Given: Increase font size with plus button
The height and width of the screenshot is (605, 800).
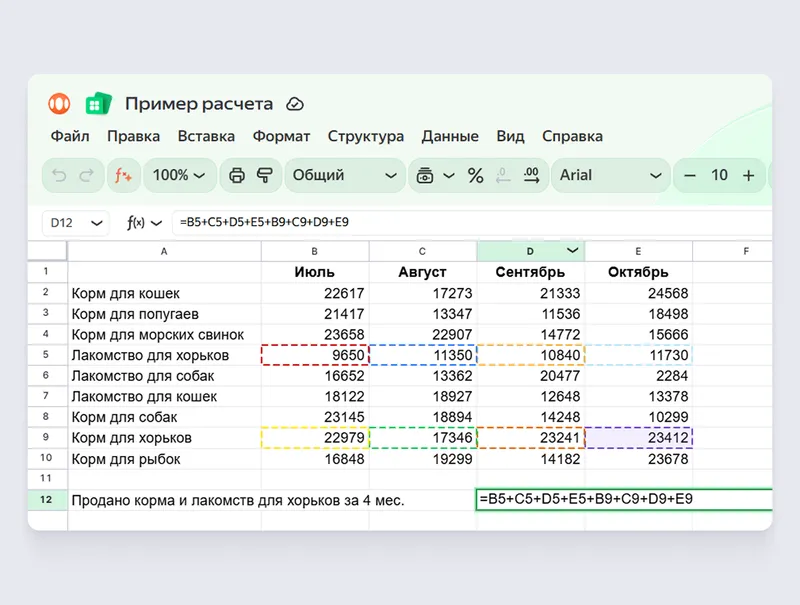Looking at the screenshot, I should tap(748, 175).
